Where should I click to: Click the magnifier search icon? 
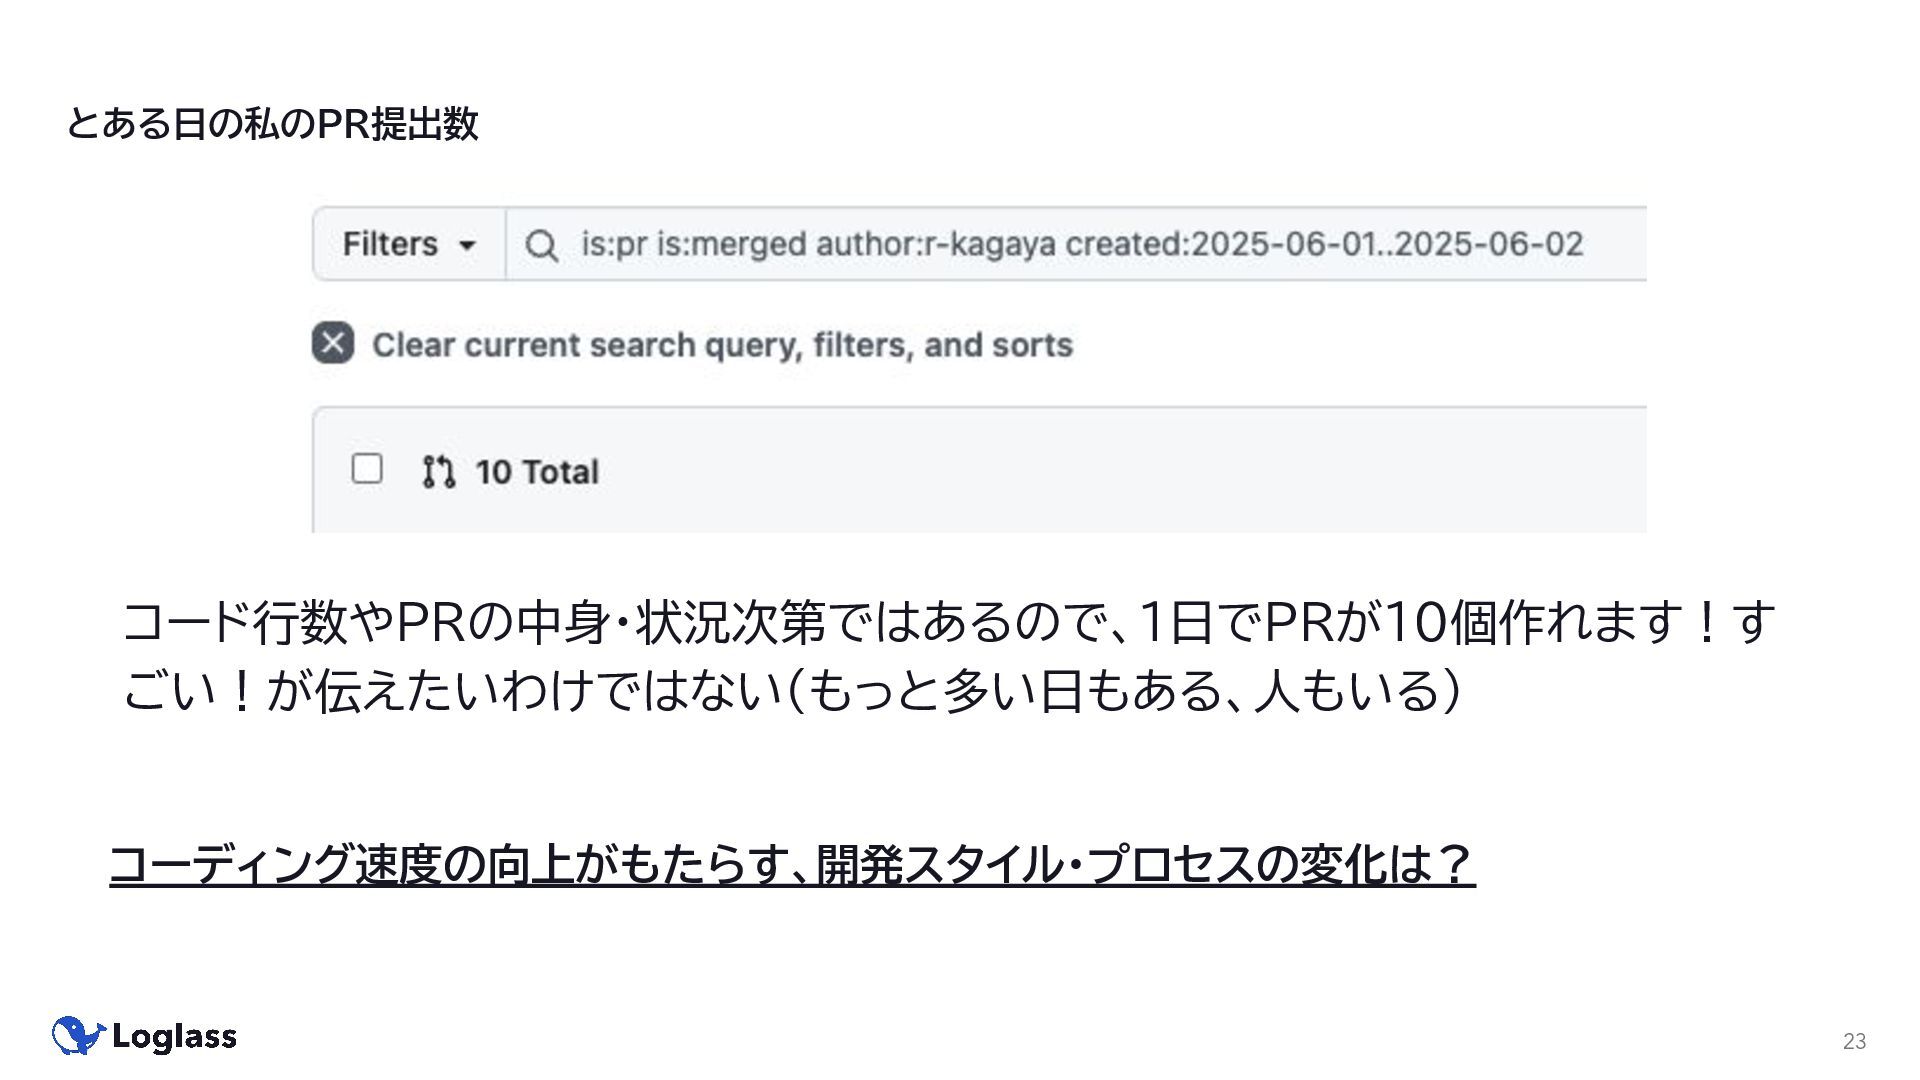point(541,245)
